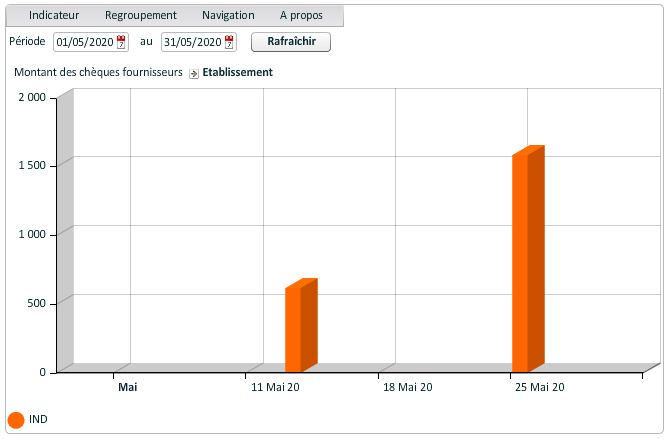Open the end date calendar picker
669x439 pixels.
(229, 42)
